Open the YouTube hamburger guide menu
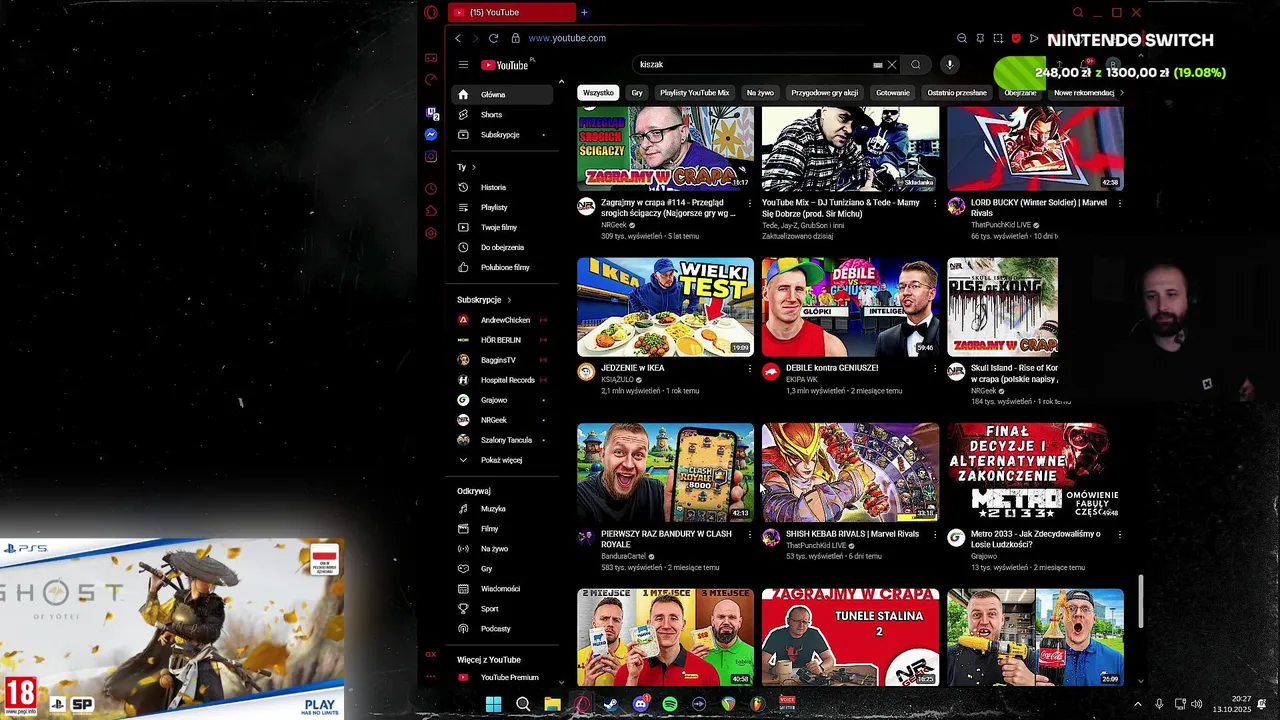 tap(463, 65)
